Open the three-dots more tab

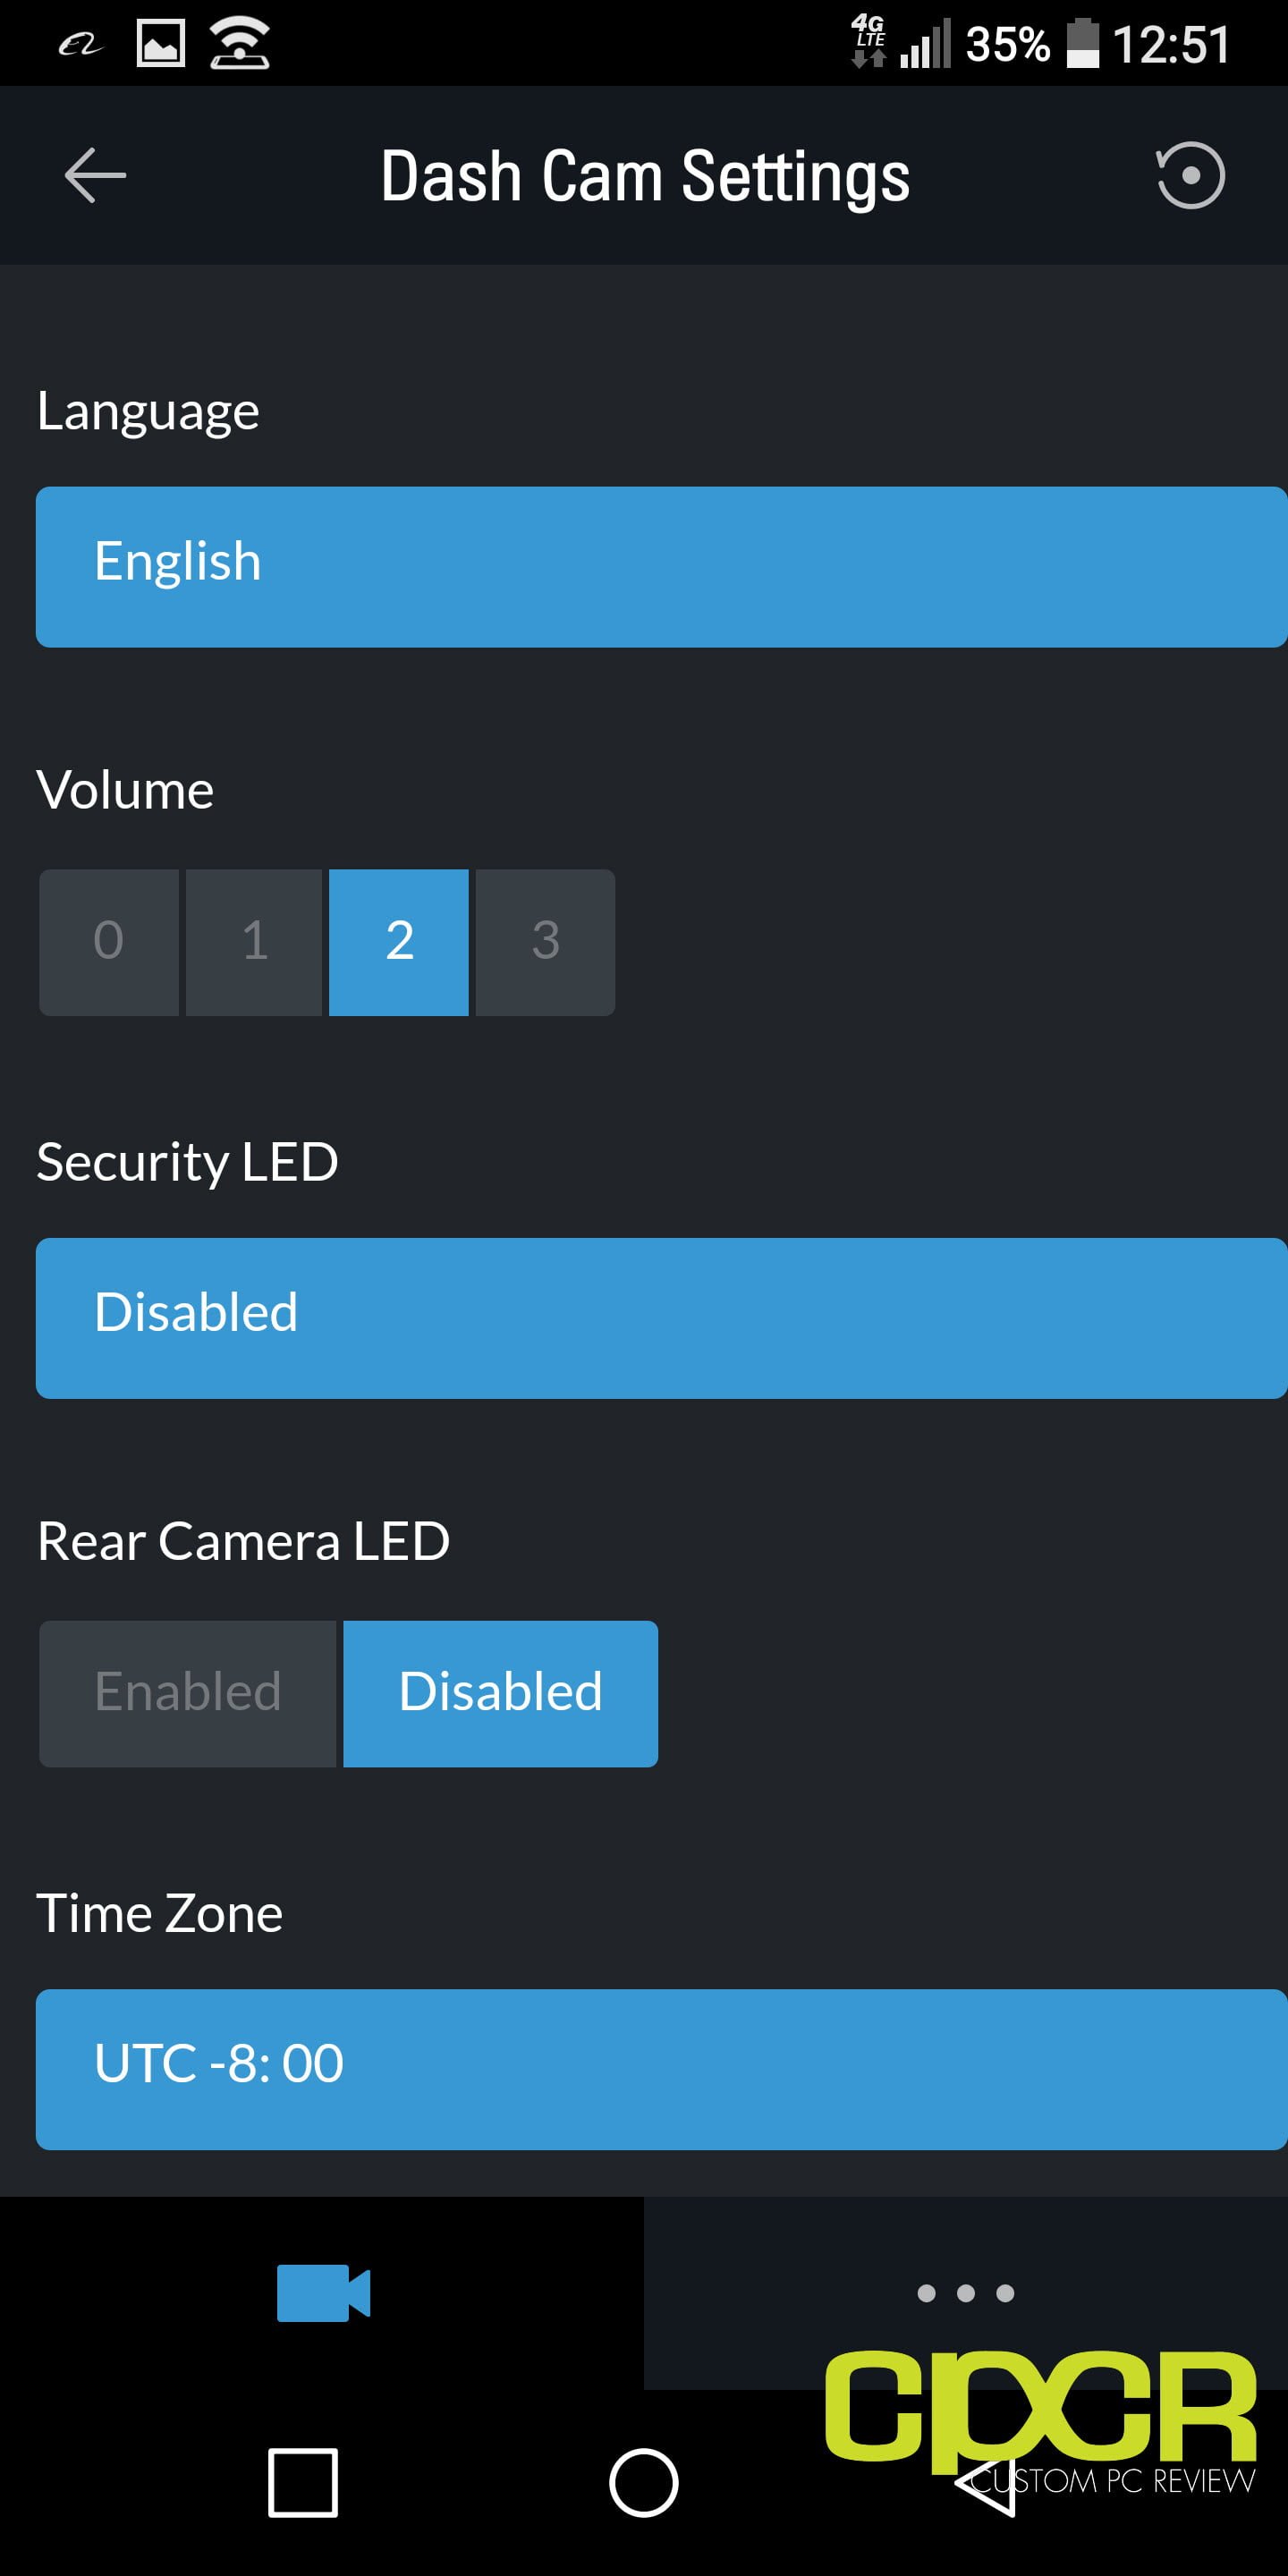965,2292
